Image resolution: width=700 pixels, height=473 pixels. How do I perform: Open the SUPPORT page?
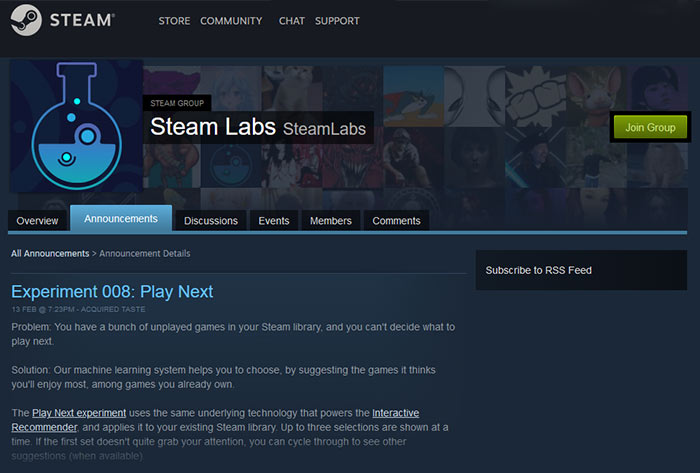tap(337, 21)
